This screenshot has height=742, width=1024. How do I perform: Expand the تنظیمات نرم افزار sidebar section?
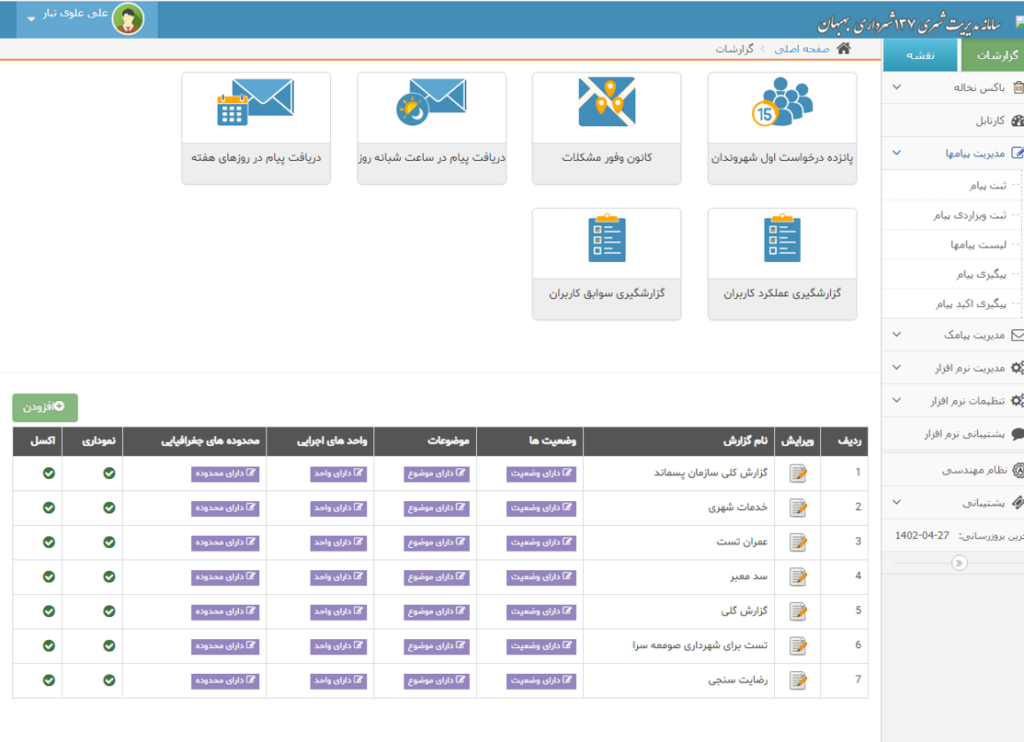tap(950, 401)
